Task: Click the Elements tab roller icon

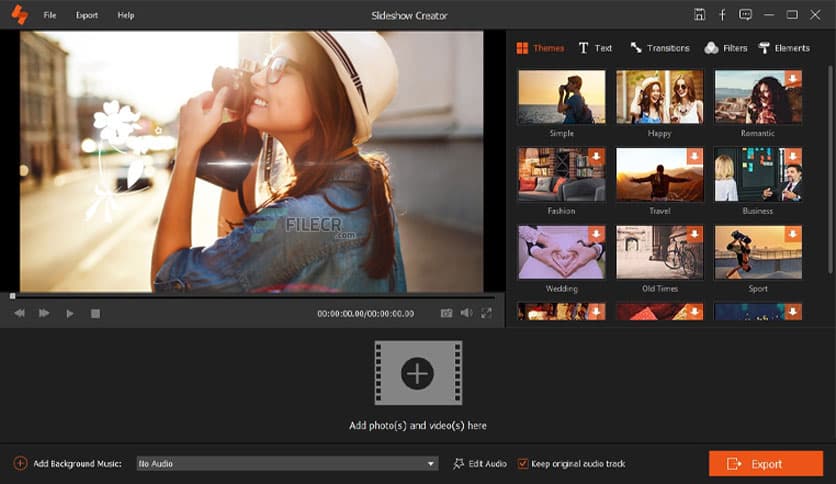Action: [764, 48]
